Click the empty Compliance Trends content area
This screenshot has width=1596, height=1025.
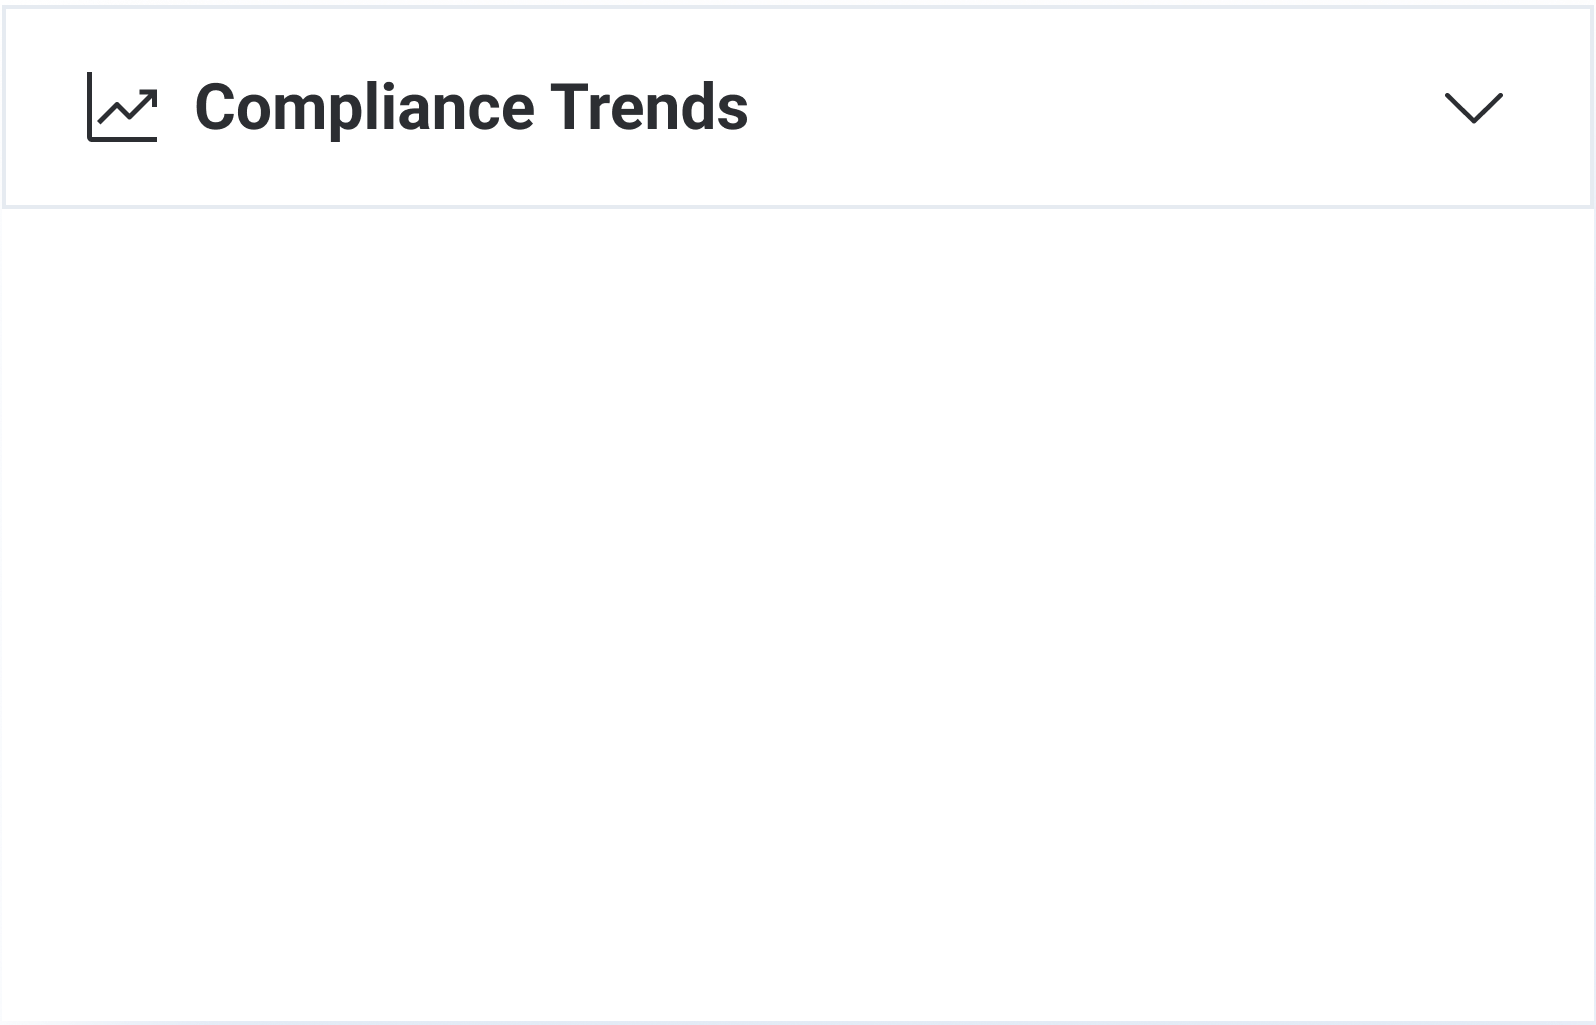(x=798, y=615)
